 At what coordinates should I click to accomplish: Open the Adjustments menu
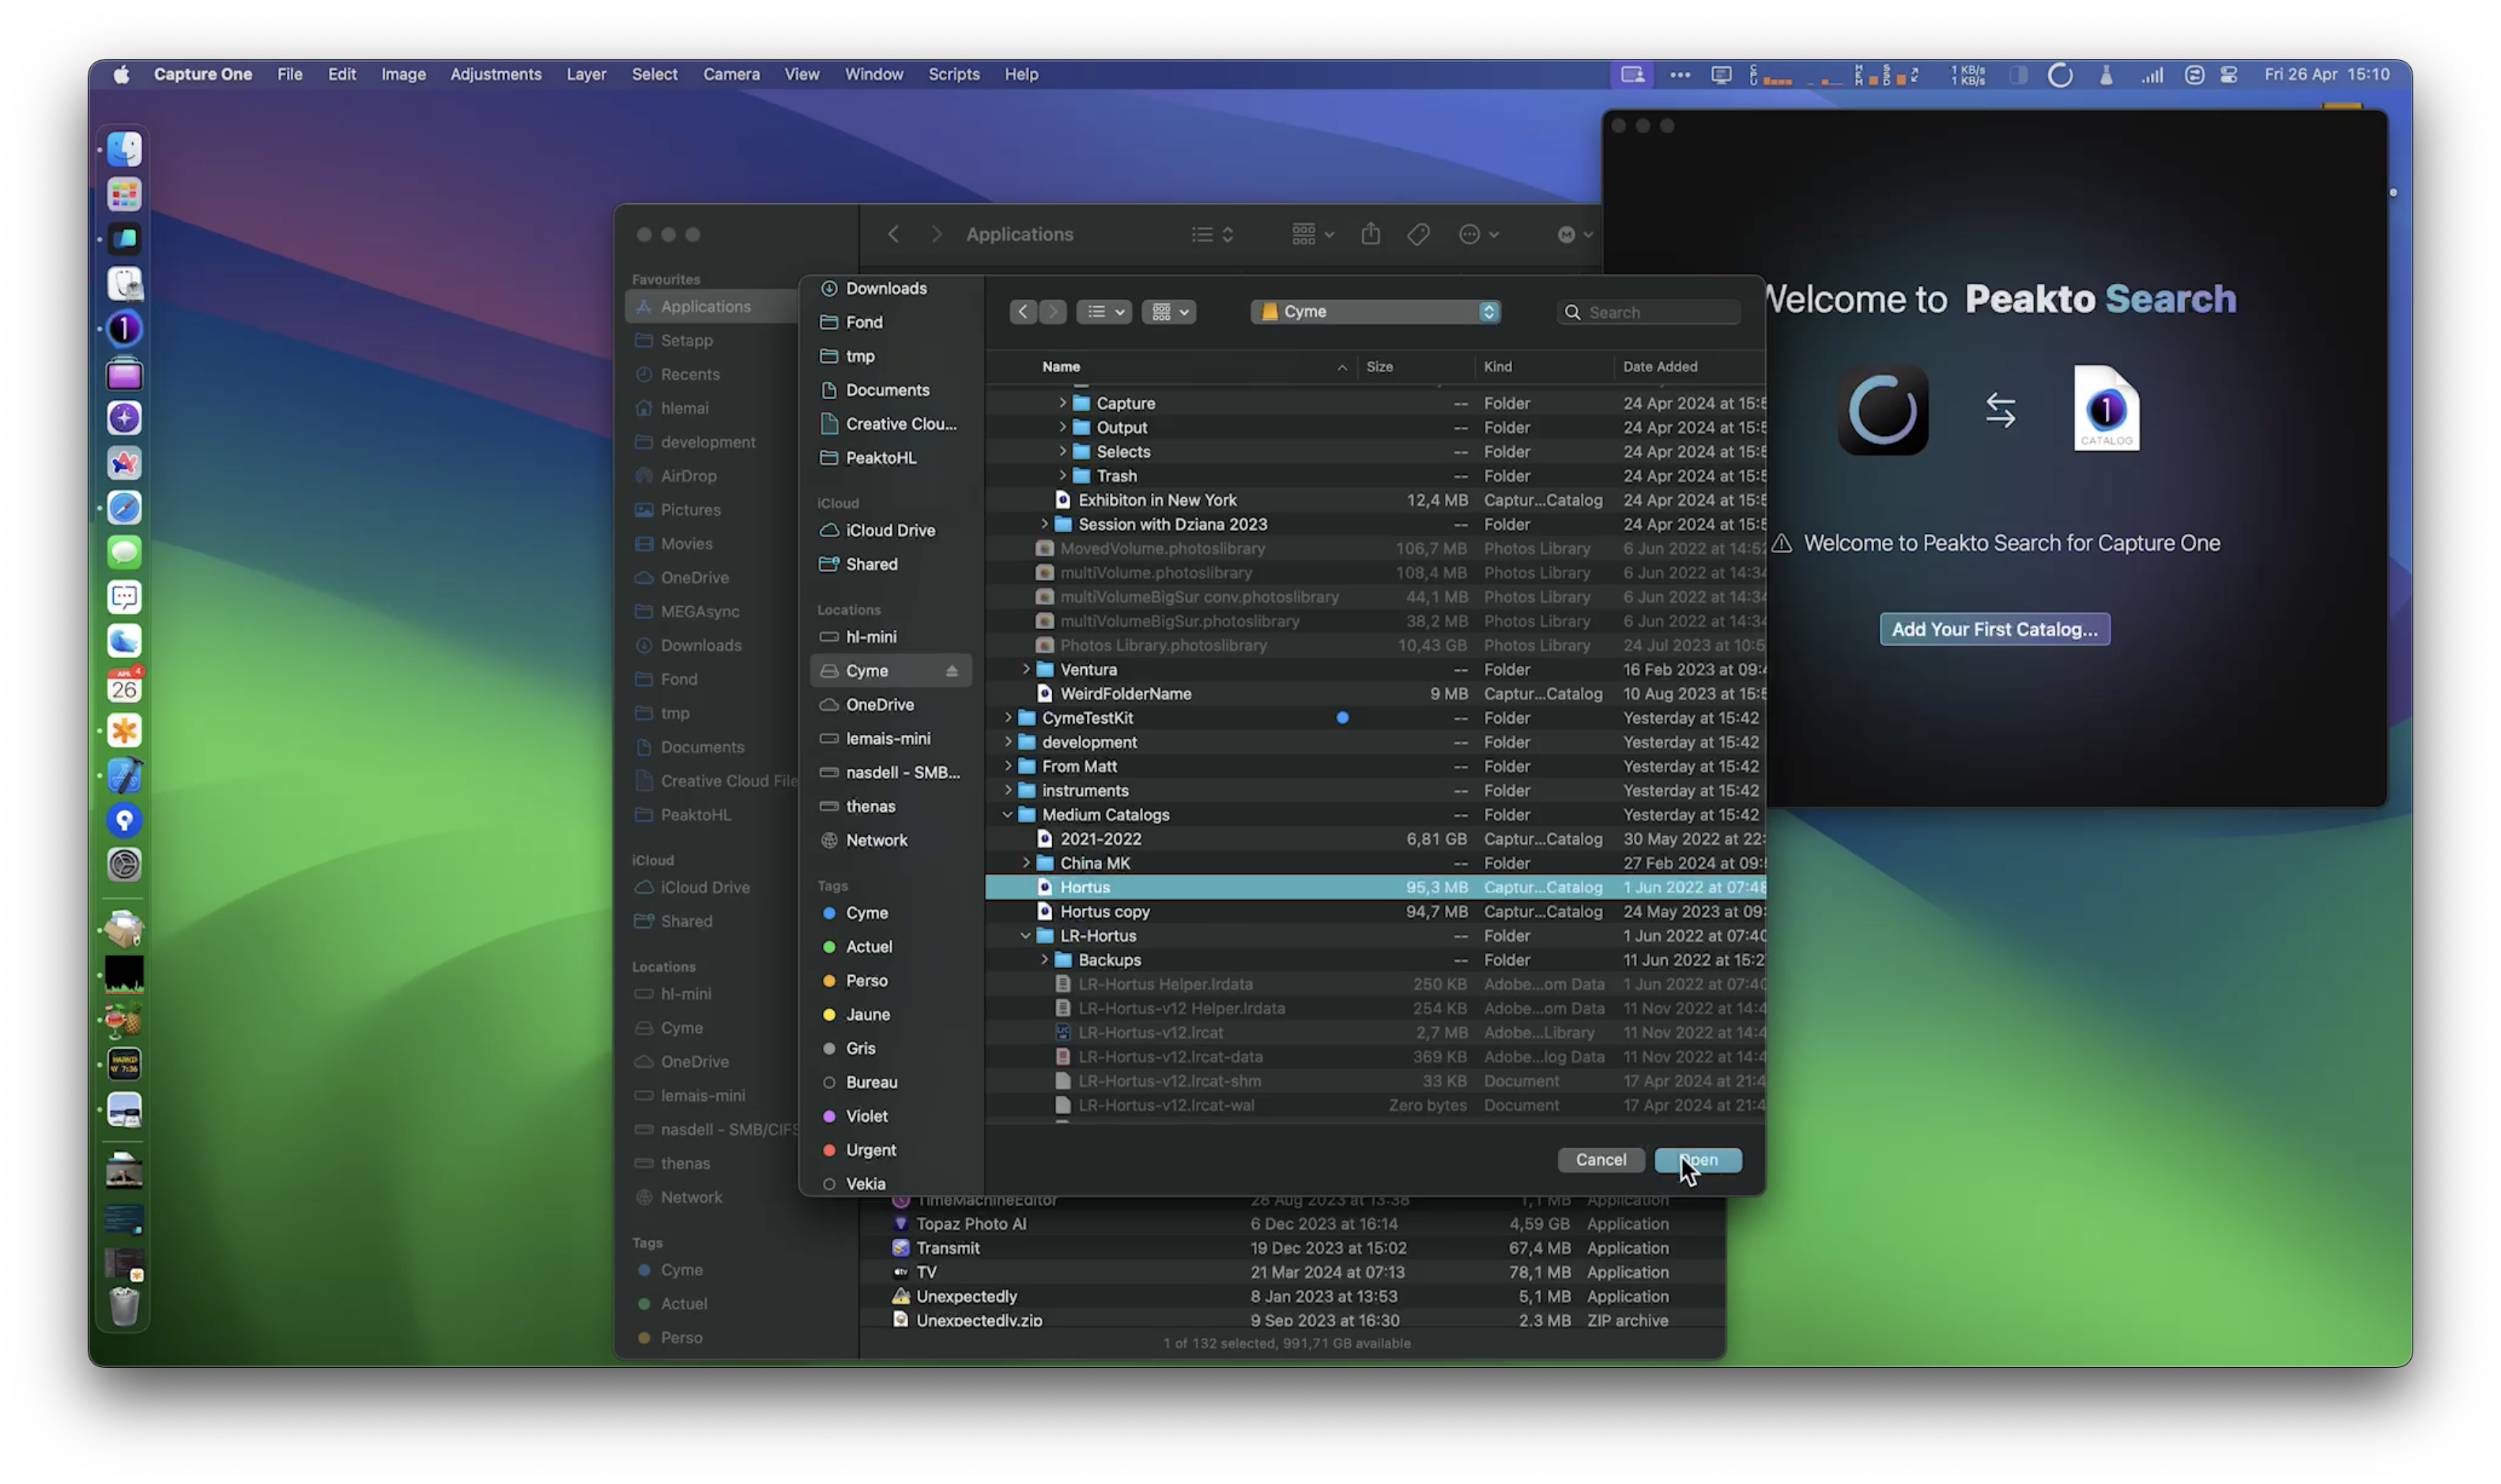click(496, 74)
